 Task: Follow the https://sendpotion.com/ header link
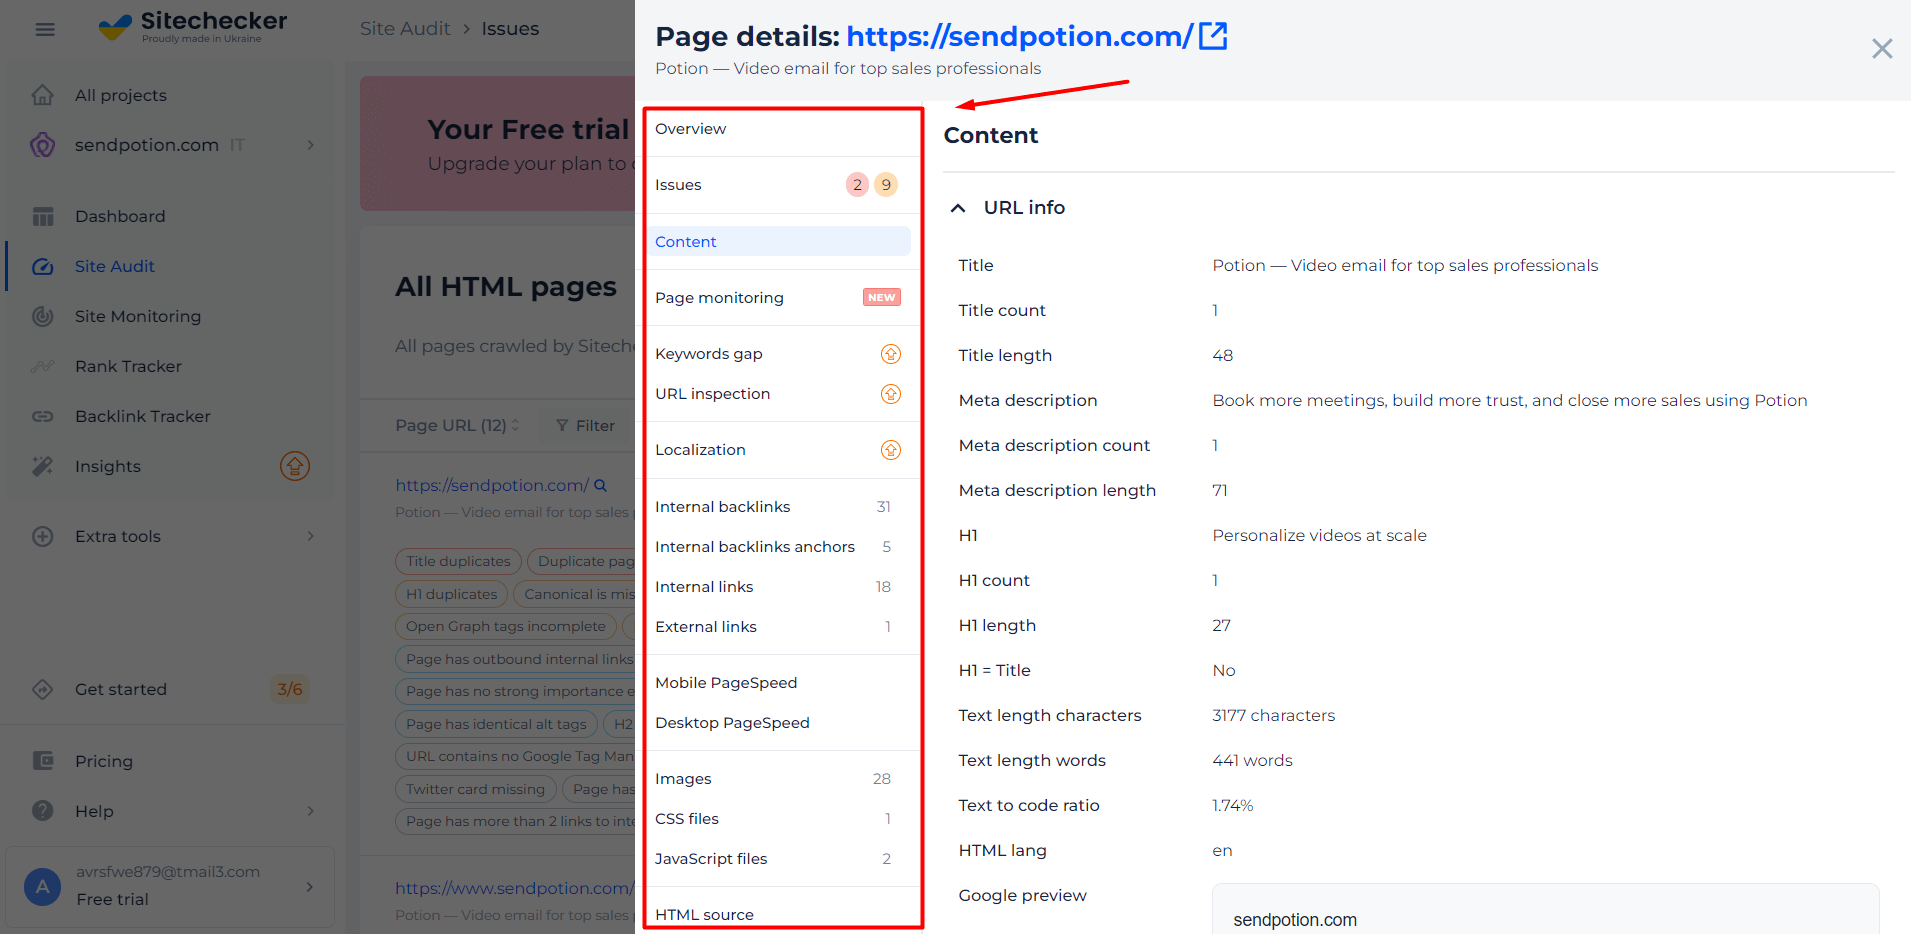[x=1019, y=36]
